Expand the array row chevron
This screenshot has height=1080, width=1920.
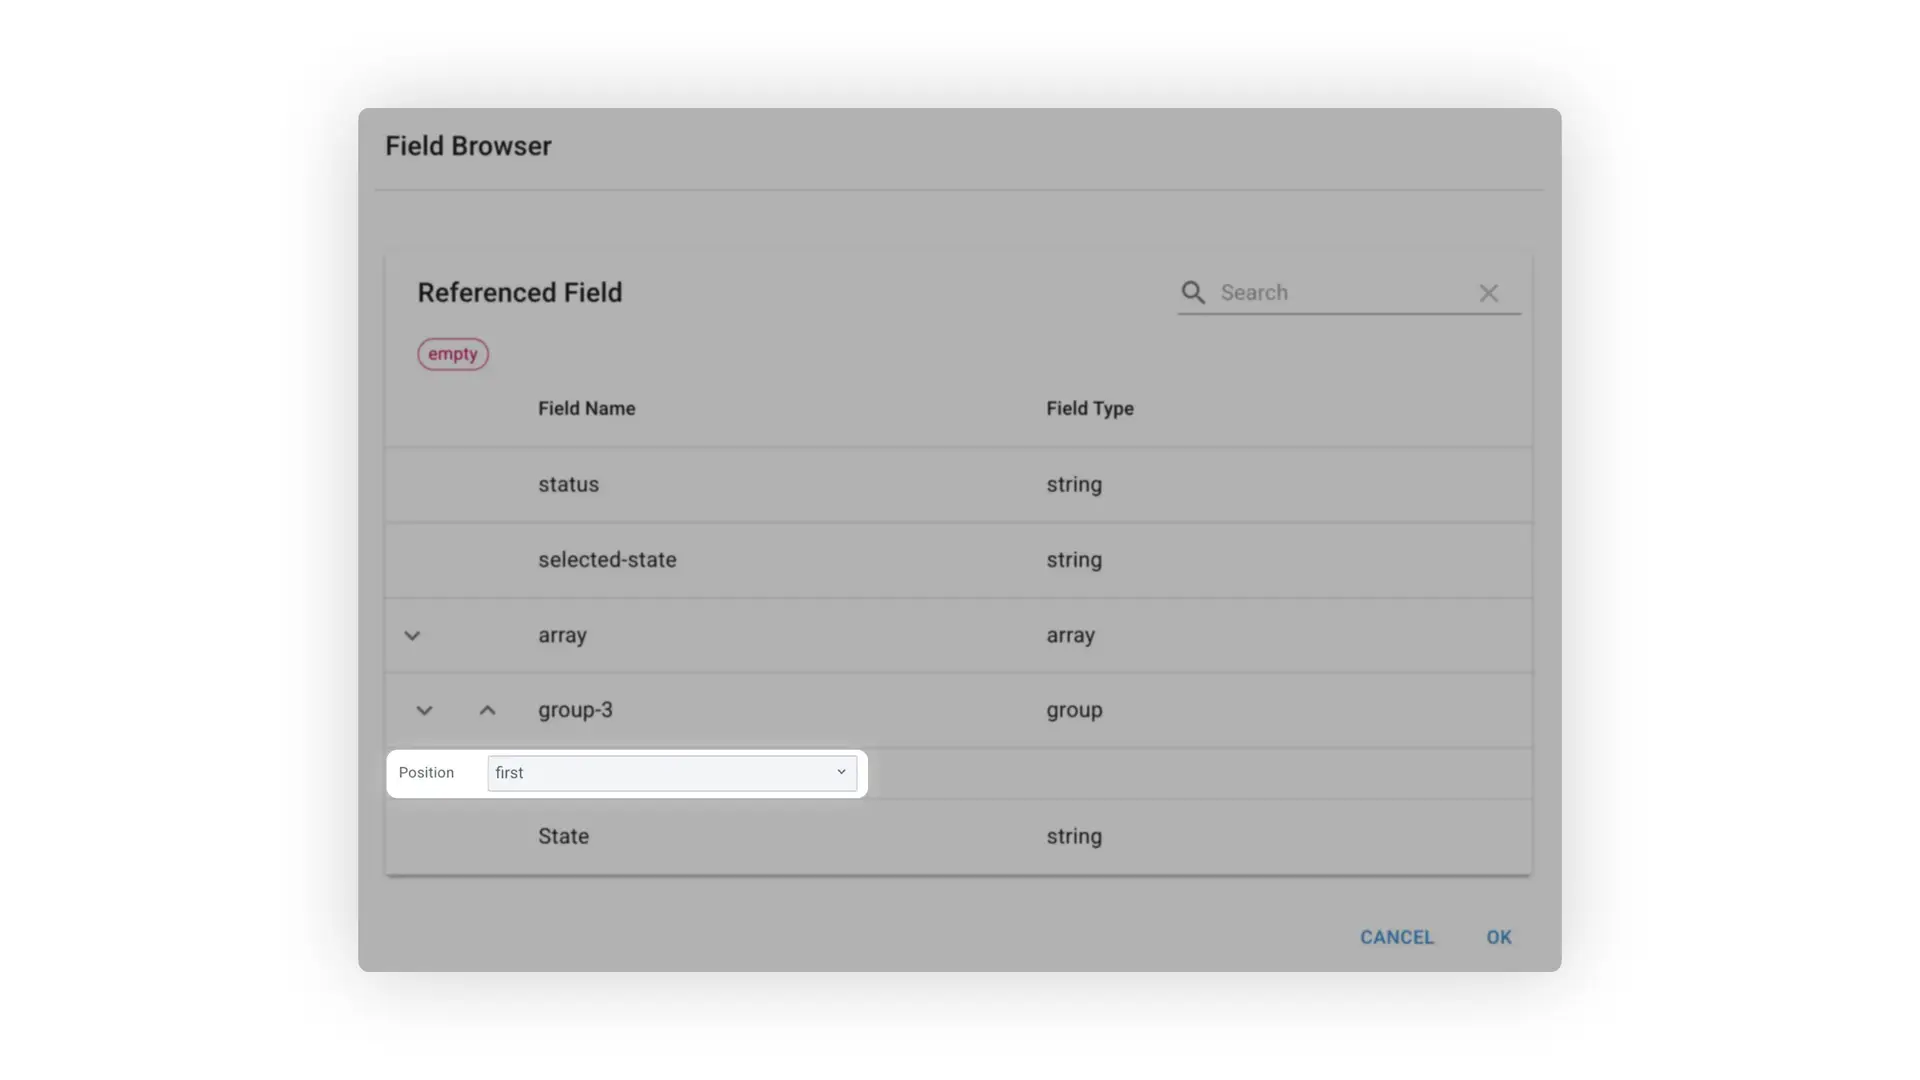pyautogui.click(x=412, y=636)
